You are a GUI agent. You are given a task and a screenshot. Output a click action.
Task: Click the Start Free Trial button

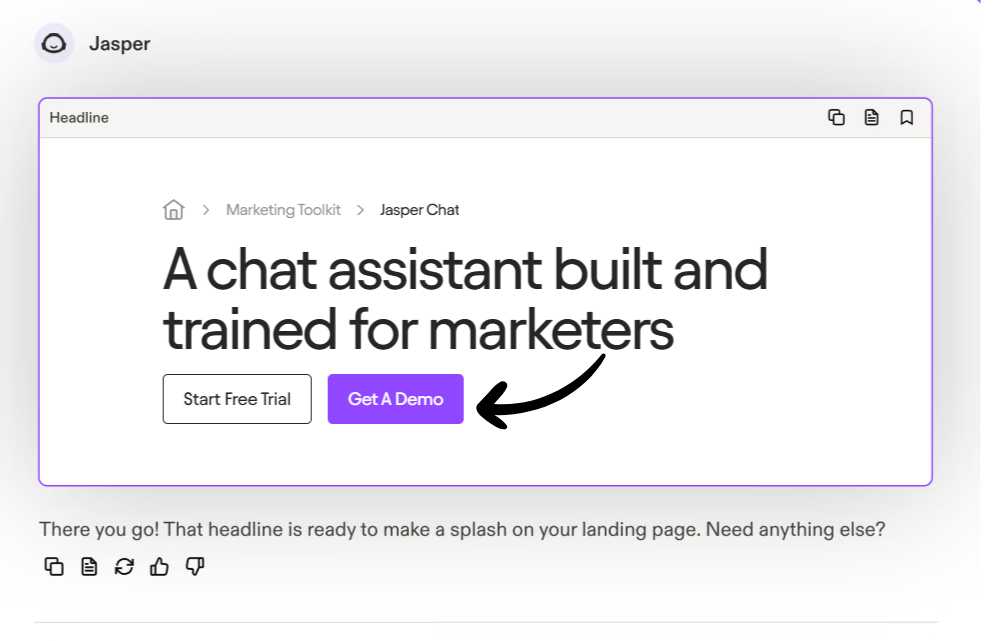coord(237,399)
